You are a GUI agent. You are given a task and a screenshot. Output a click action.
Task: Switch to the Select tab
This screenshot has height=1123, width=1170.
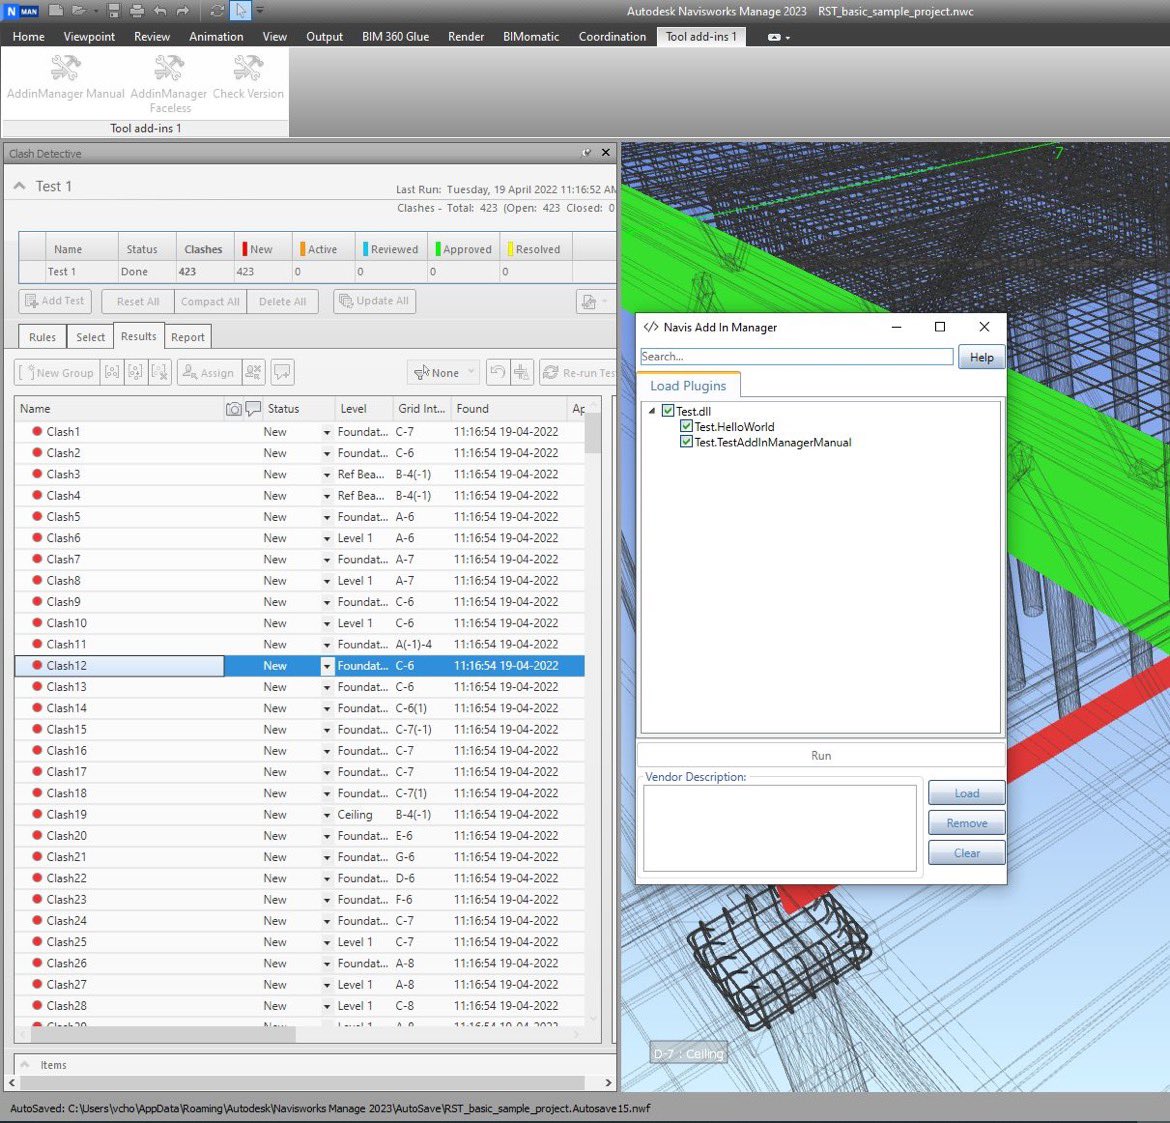tap(90, 337)
